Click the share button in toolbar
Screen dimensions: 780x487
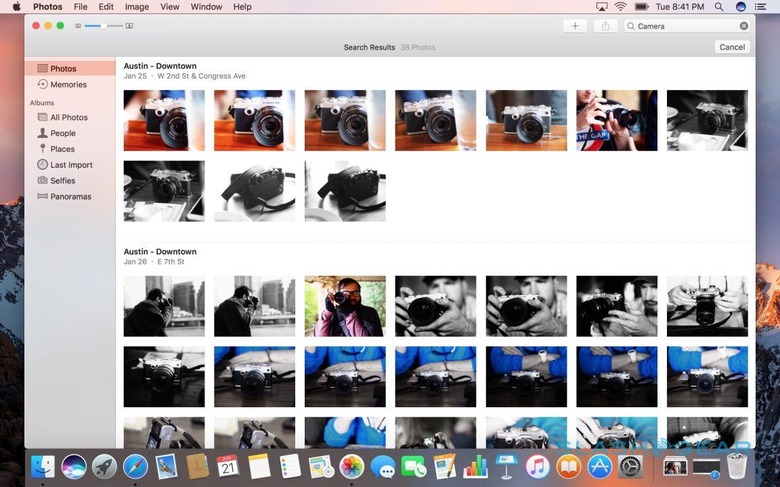[x=606, y=26]
